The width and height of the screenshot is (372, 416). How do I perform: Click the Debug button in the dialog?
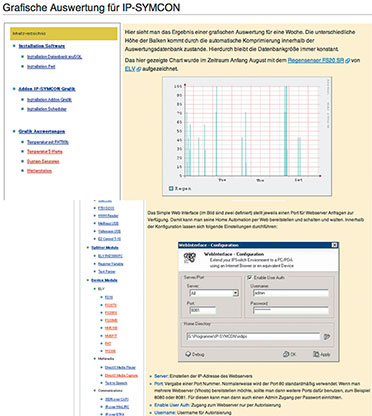[195, 354]
